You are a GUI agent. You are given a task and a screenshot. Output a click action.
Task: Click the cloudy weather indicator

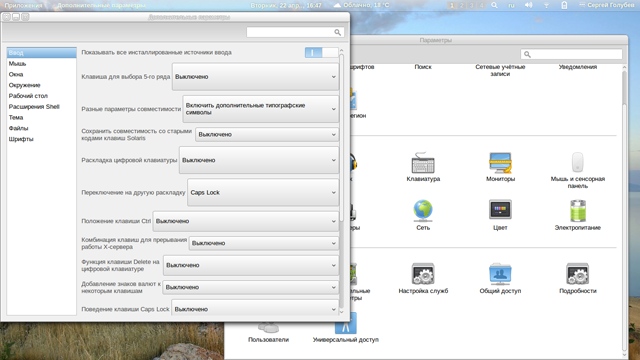pos(361,5)
